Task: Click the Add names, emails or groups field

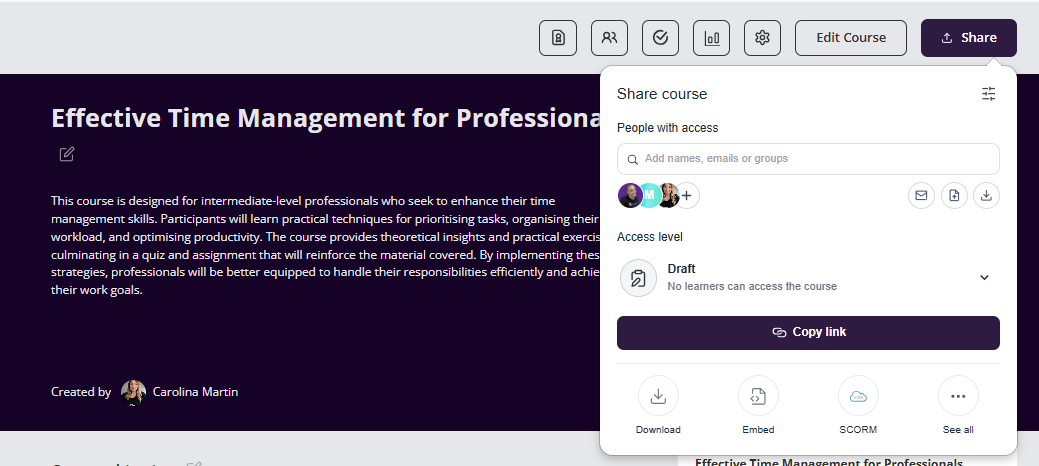Action: point(808,159)
